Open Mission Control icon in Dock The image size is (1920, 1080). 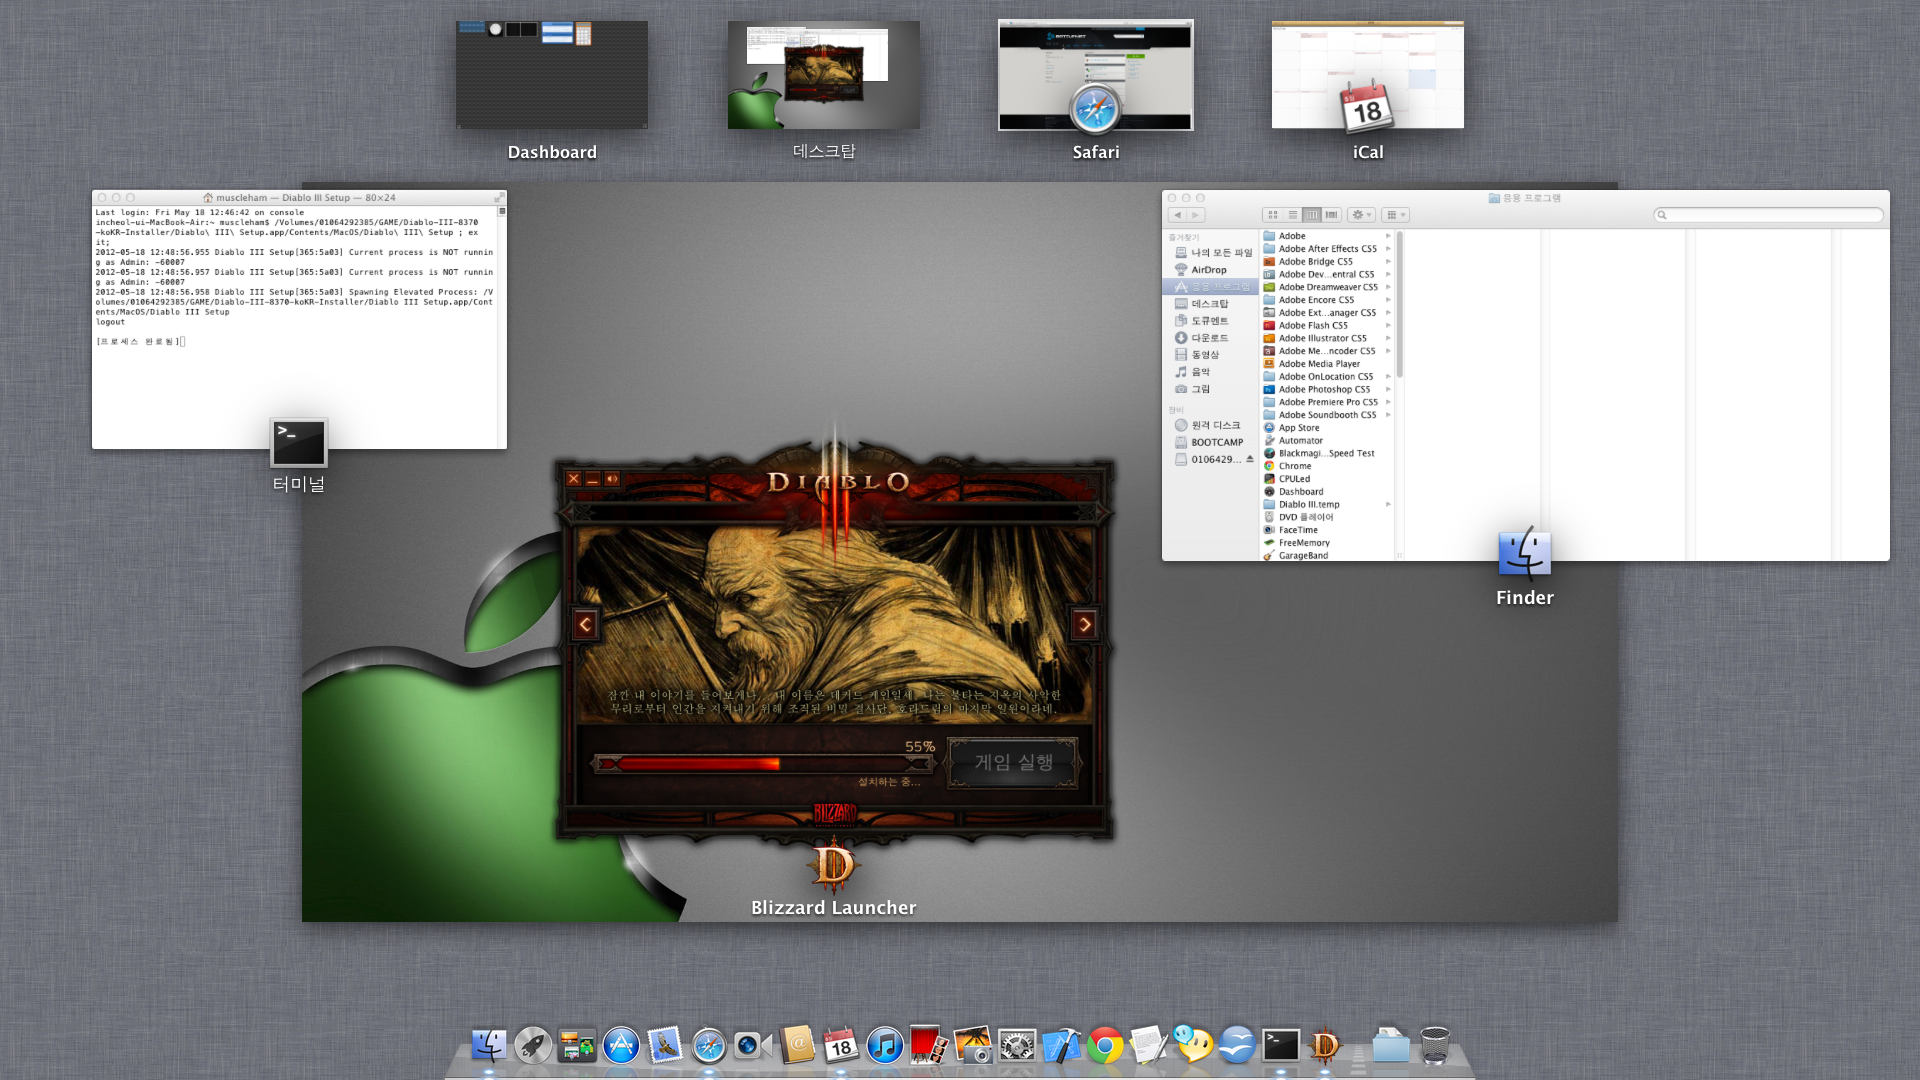click(x=577, y=1046)
